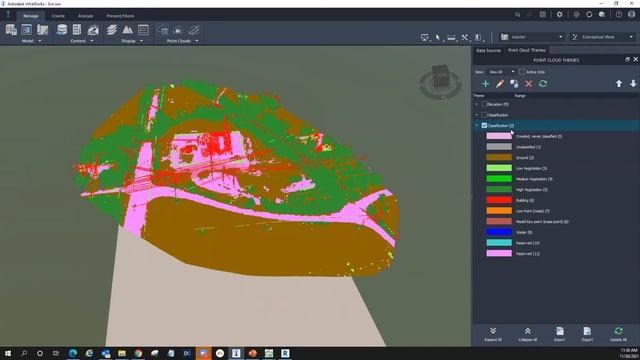Switch to the Create ribbon tab

tap(58, 16)
